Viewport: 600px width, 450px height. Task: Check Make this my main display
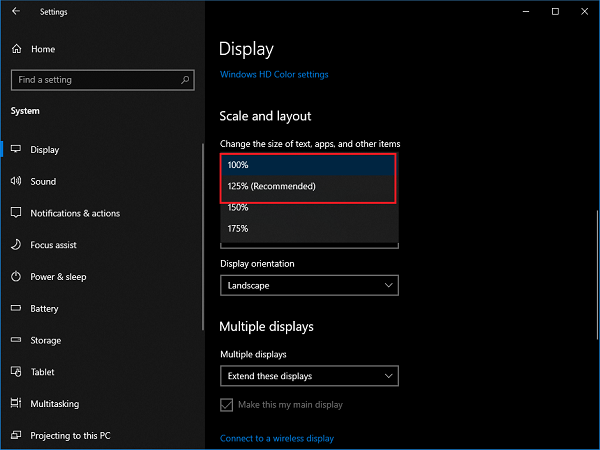point(228,405)
